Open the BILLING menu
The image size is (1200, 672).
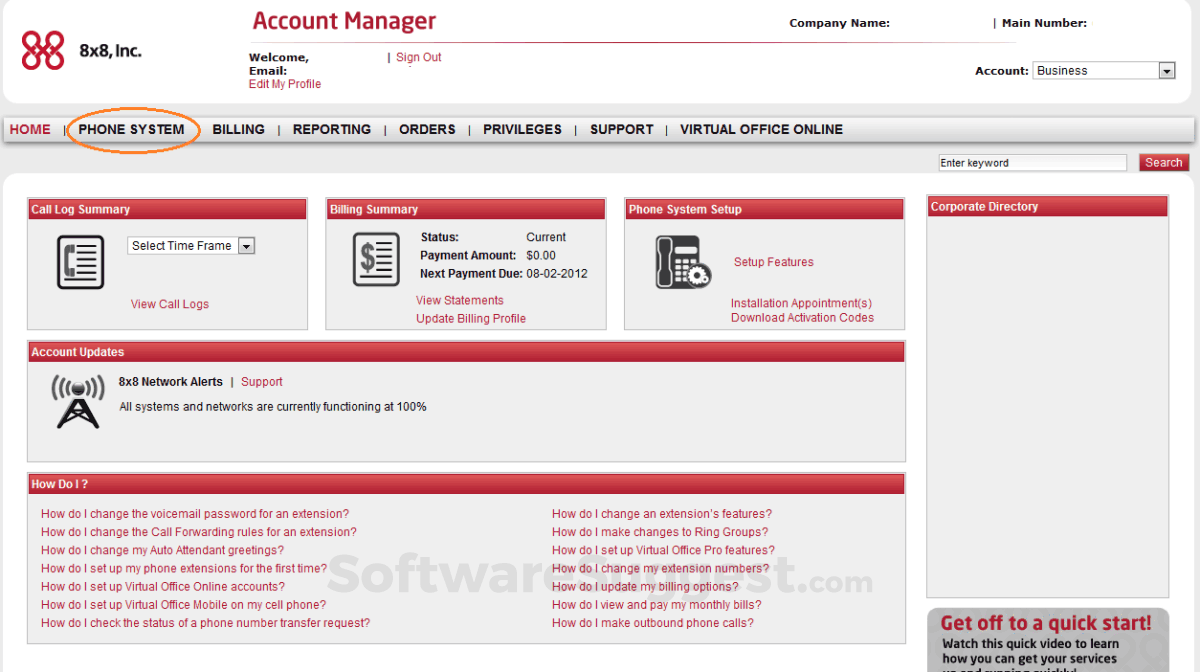238,129
